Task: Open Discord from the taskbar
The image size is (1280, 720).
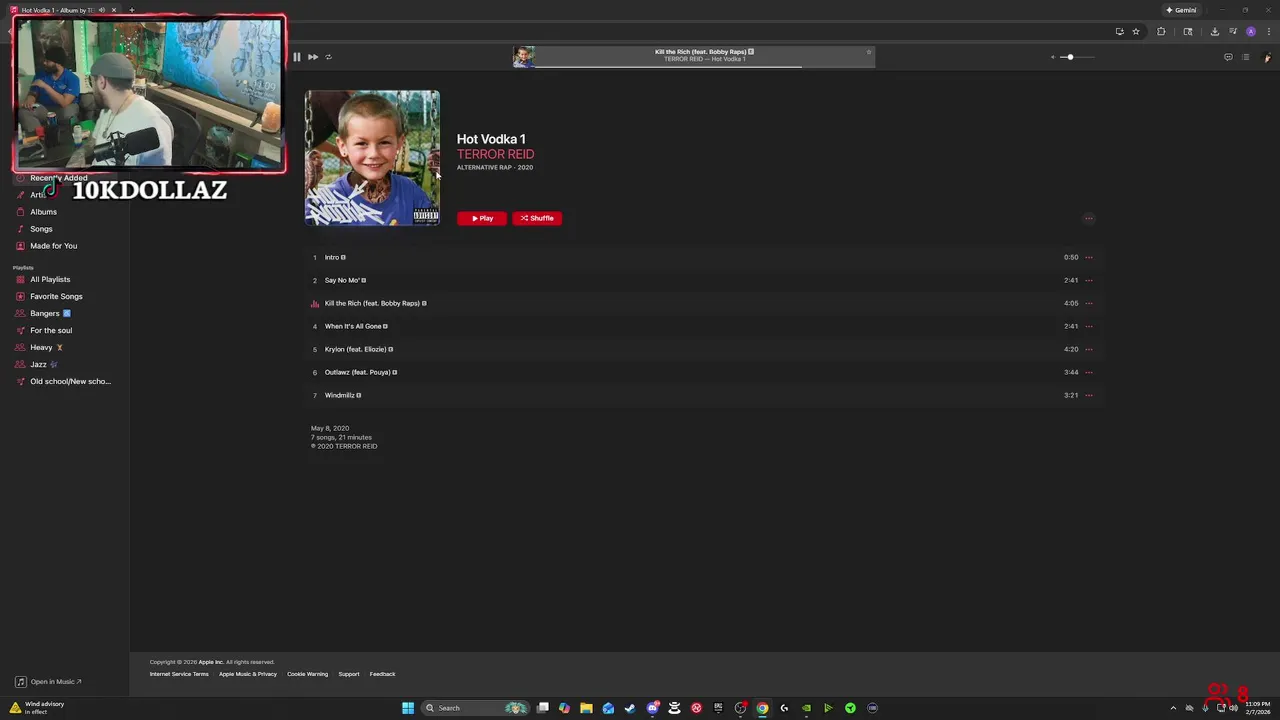Action: point(652,708)
